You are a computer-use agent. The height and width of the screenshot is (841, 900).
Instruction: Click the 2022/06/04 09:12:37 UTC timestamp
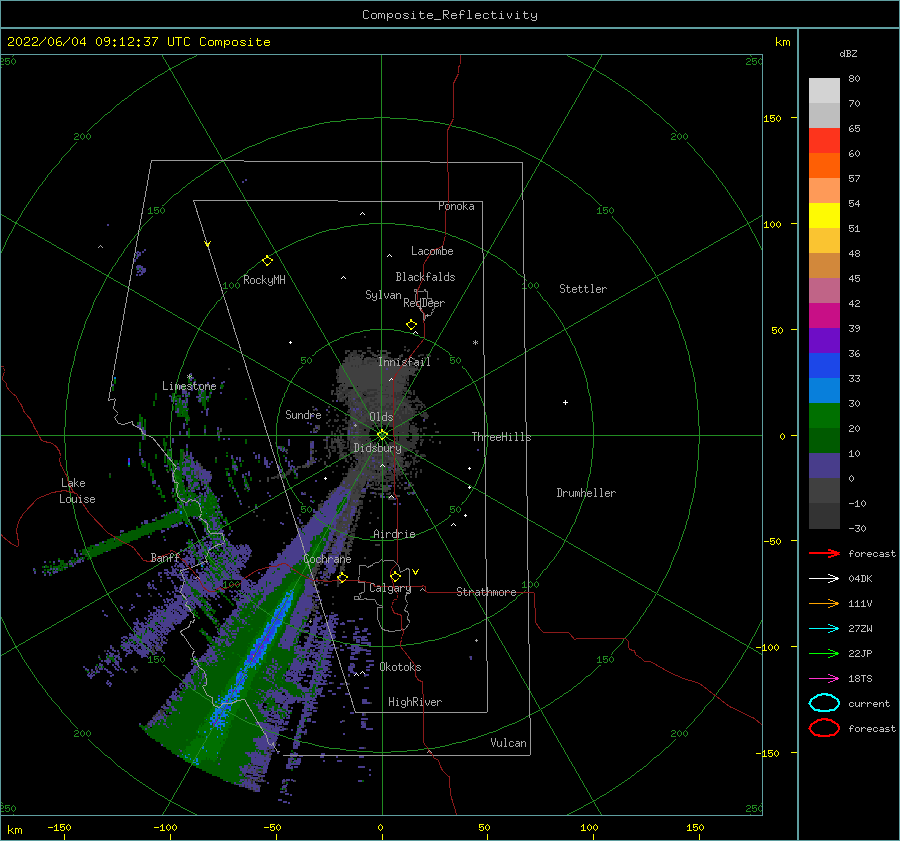[99, 42]
